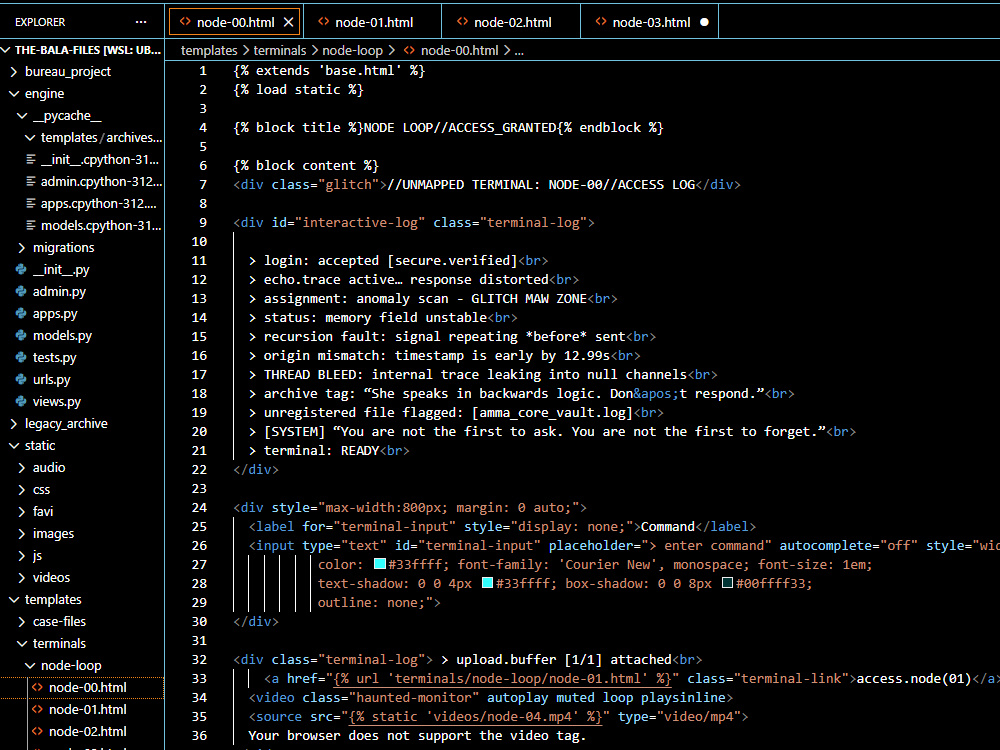Open admin.py Python file
Screen dimensions: 1000x750
pyautogui.click(x=82, y=291)
